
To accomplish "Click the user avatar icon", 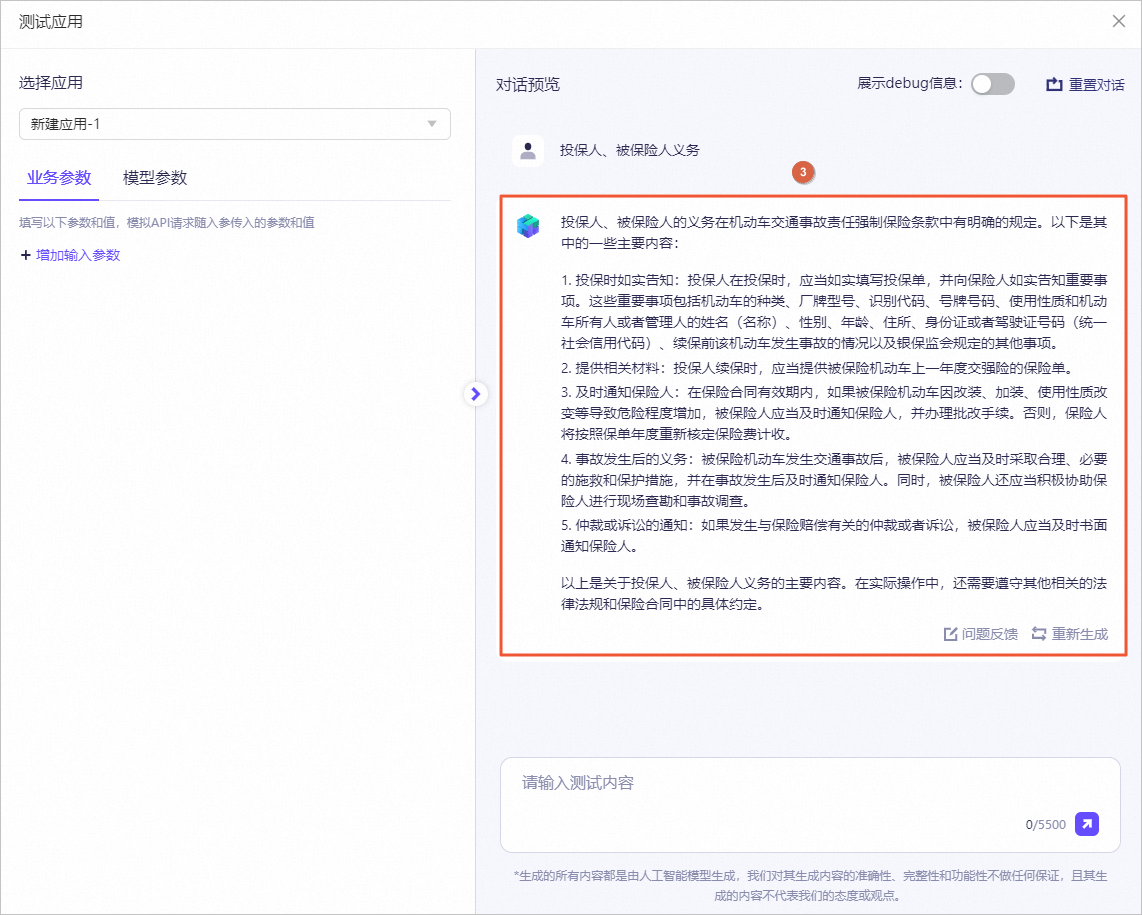I will click(528, 151).
